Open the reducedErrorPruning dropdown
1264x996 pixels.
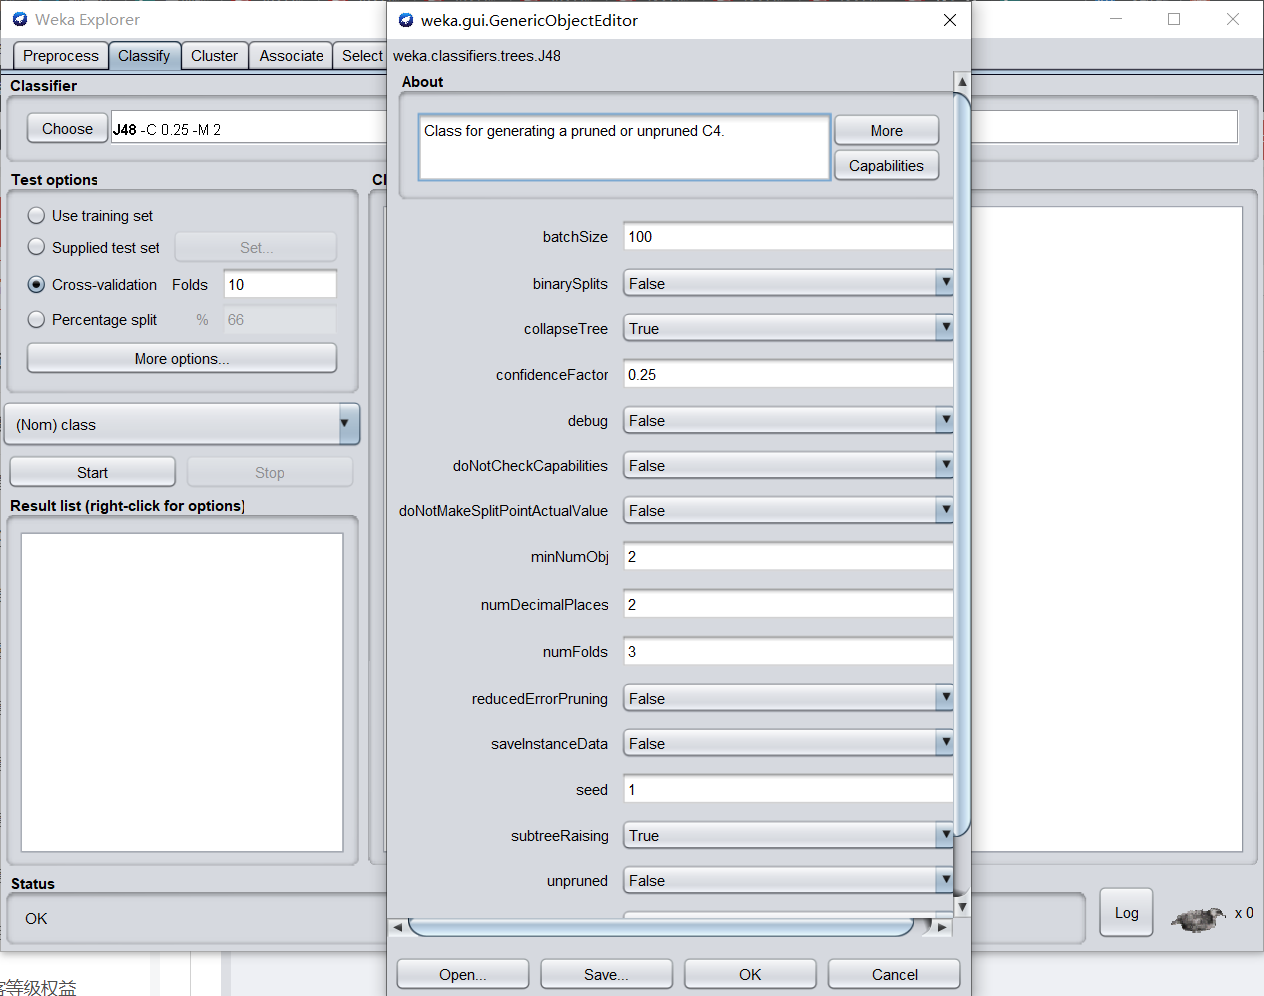coord(944,697)
